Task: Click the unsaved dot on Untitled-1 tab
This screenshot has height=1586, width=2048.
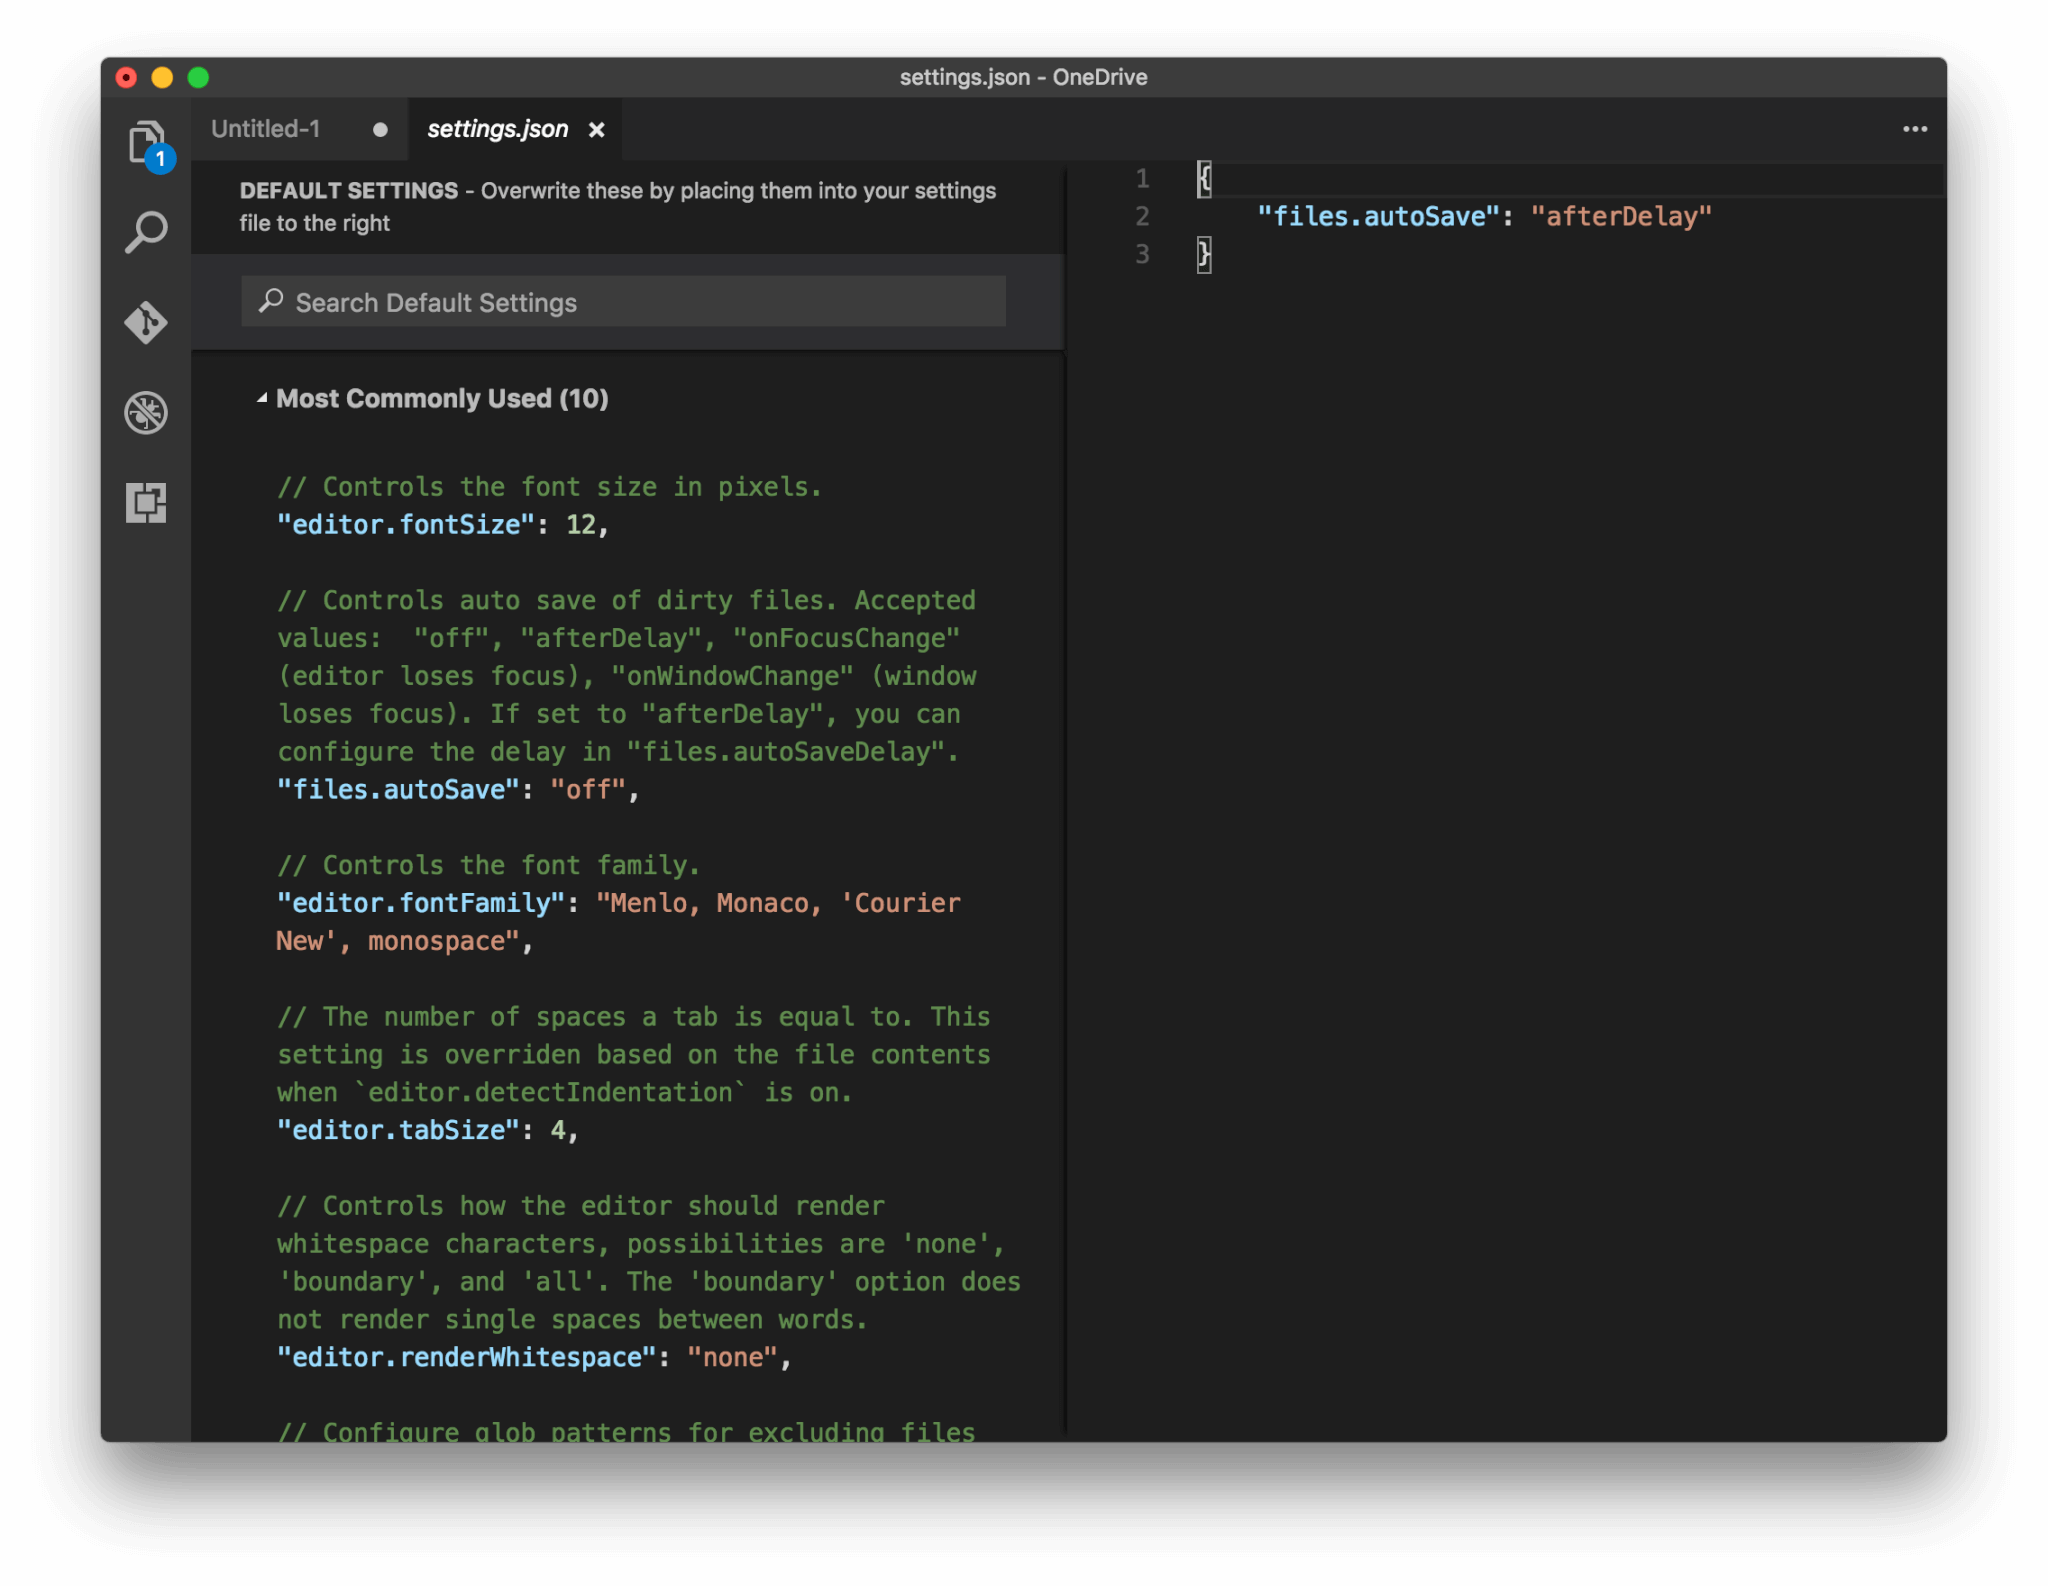Action: pos(380,130)
